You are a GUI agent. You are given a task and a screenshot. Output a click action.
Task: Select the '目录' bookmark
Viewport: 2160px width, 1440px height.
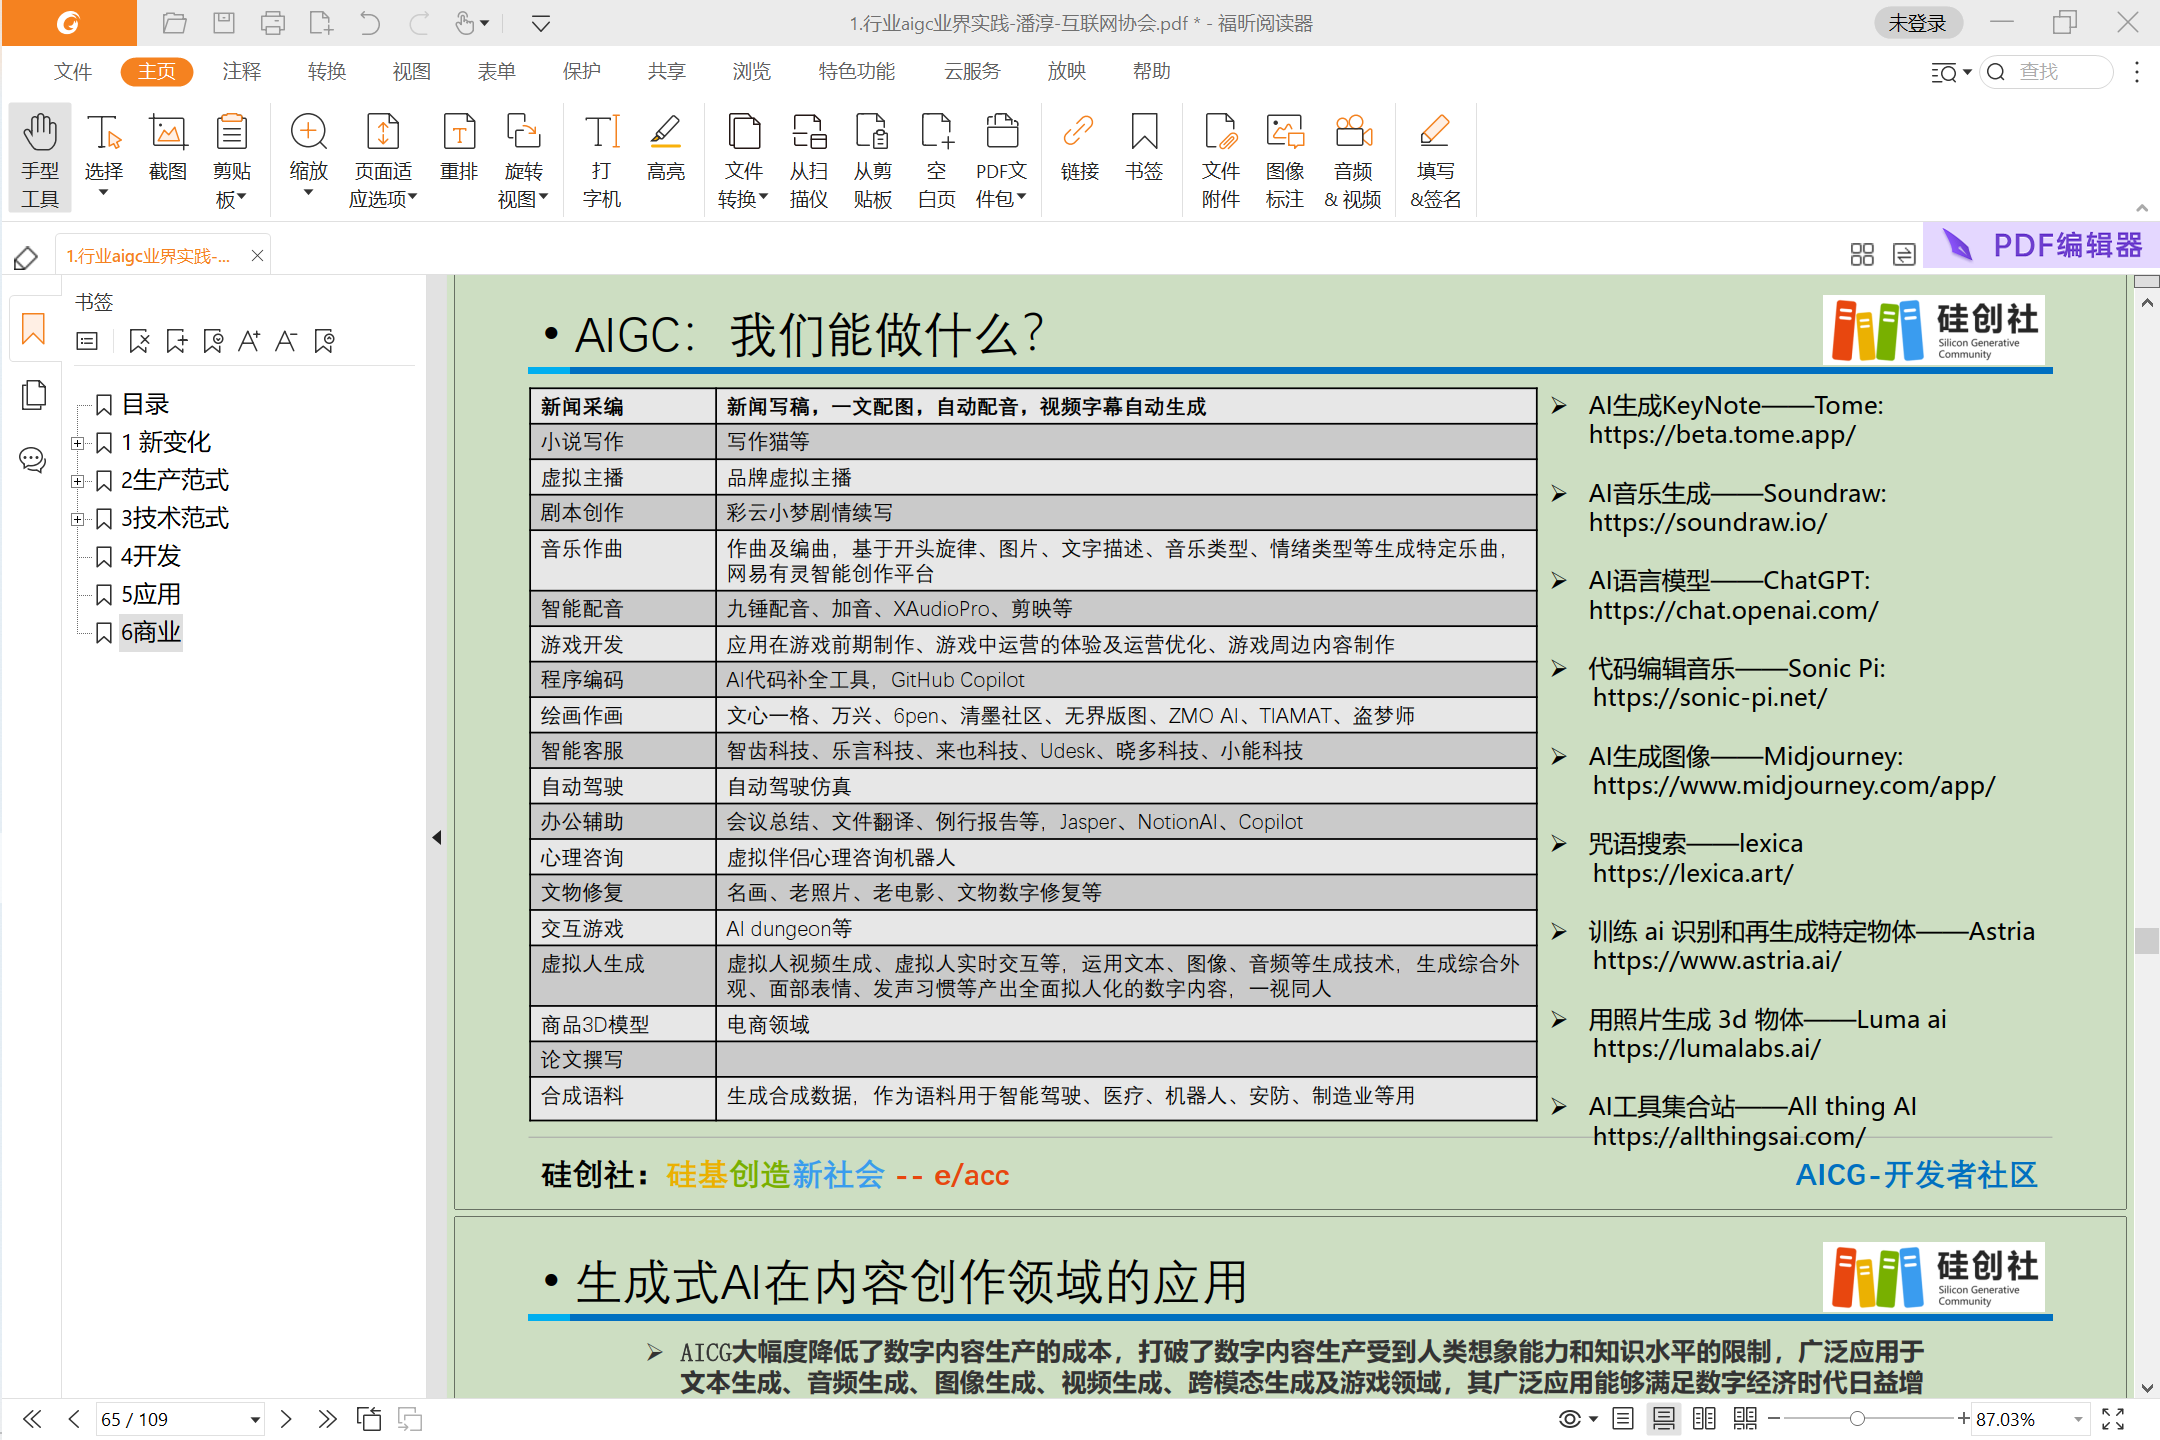(145, 404)
